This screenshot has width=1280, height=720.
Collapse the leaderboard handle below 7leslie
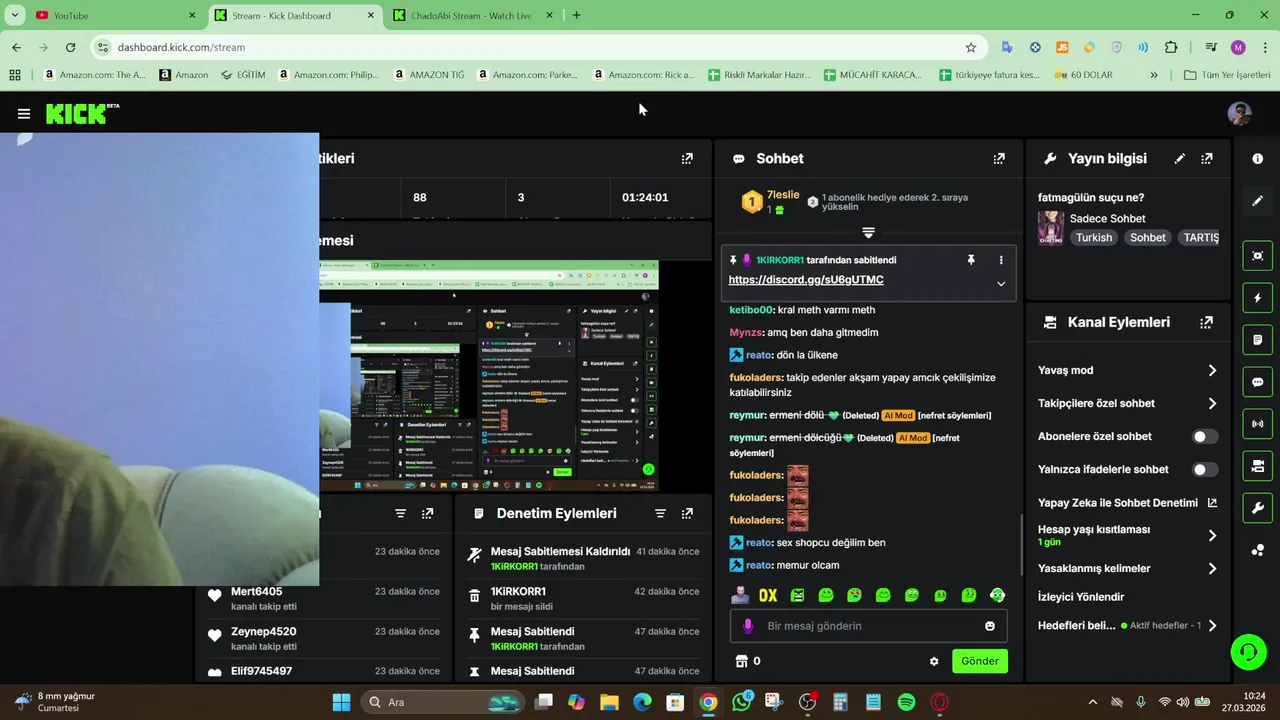point(868,233)
